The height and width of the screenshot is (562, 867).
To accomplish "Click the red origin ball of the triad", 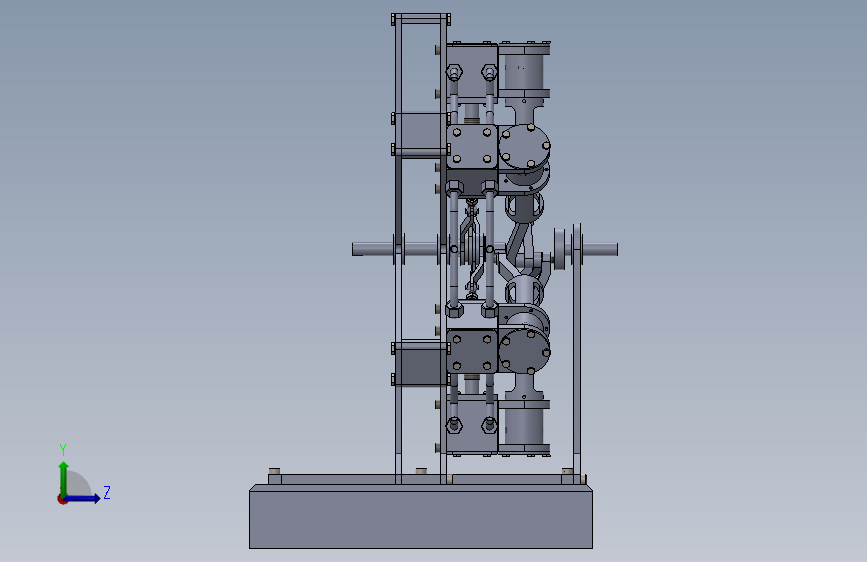I will (x=62, y=499).
